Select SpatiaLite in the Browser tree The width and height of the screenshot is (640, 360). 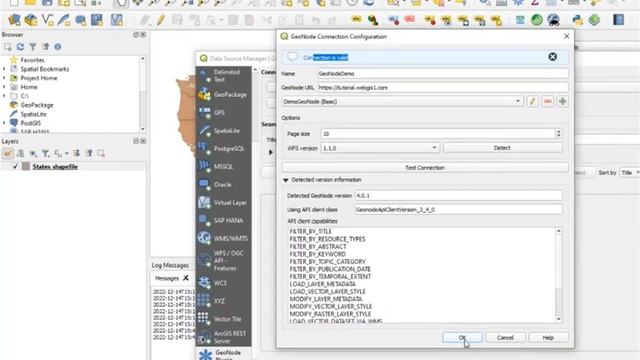33,114
